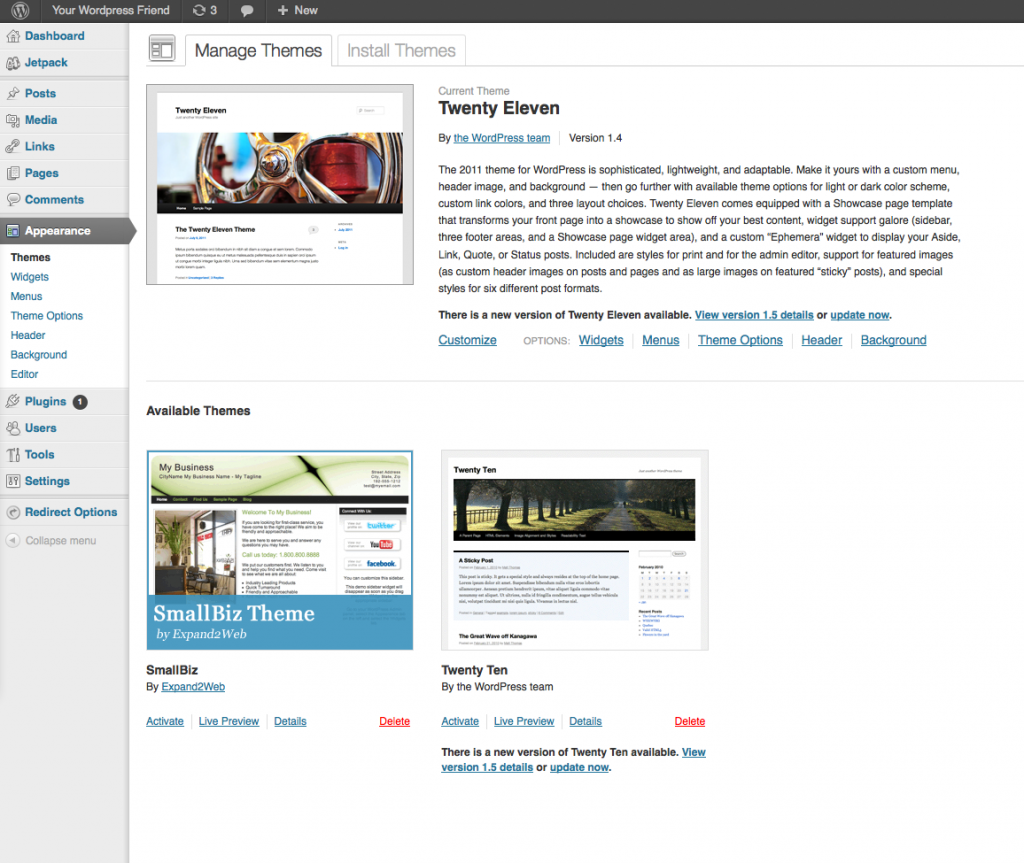Open Widgets link in theme options row
1024x863 pixels.
pos(601,340)
